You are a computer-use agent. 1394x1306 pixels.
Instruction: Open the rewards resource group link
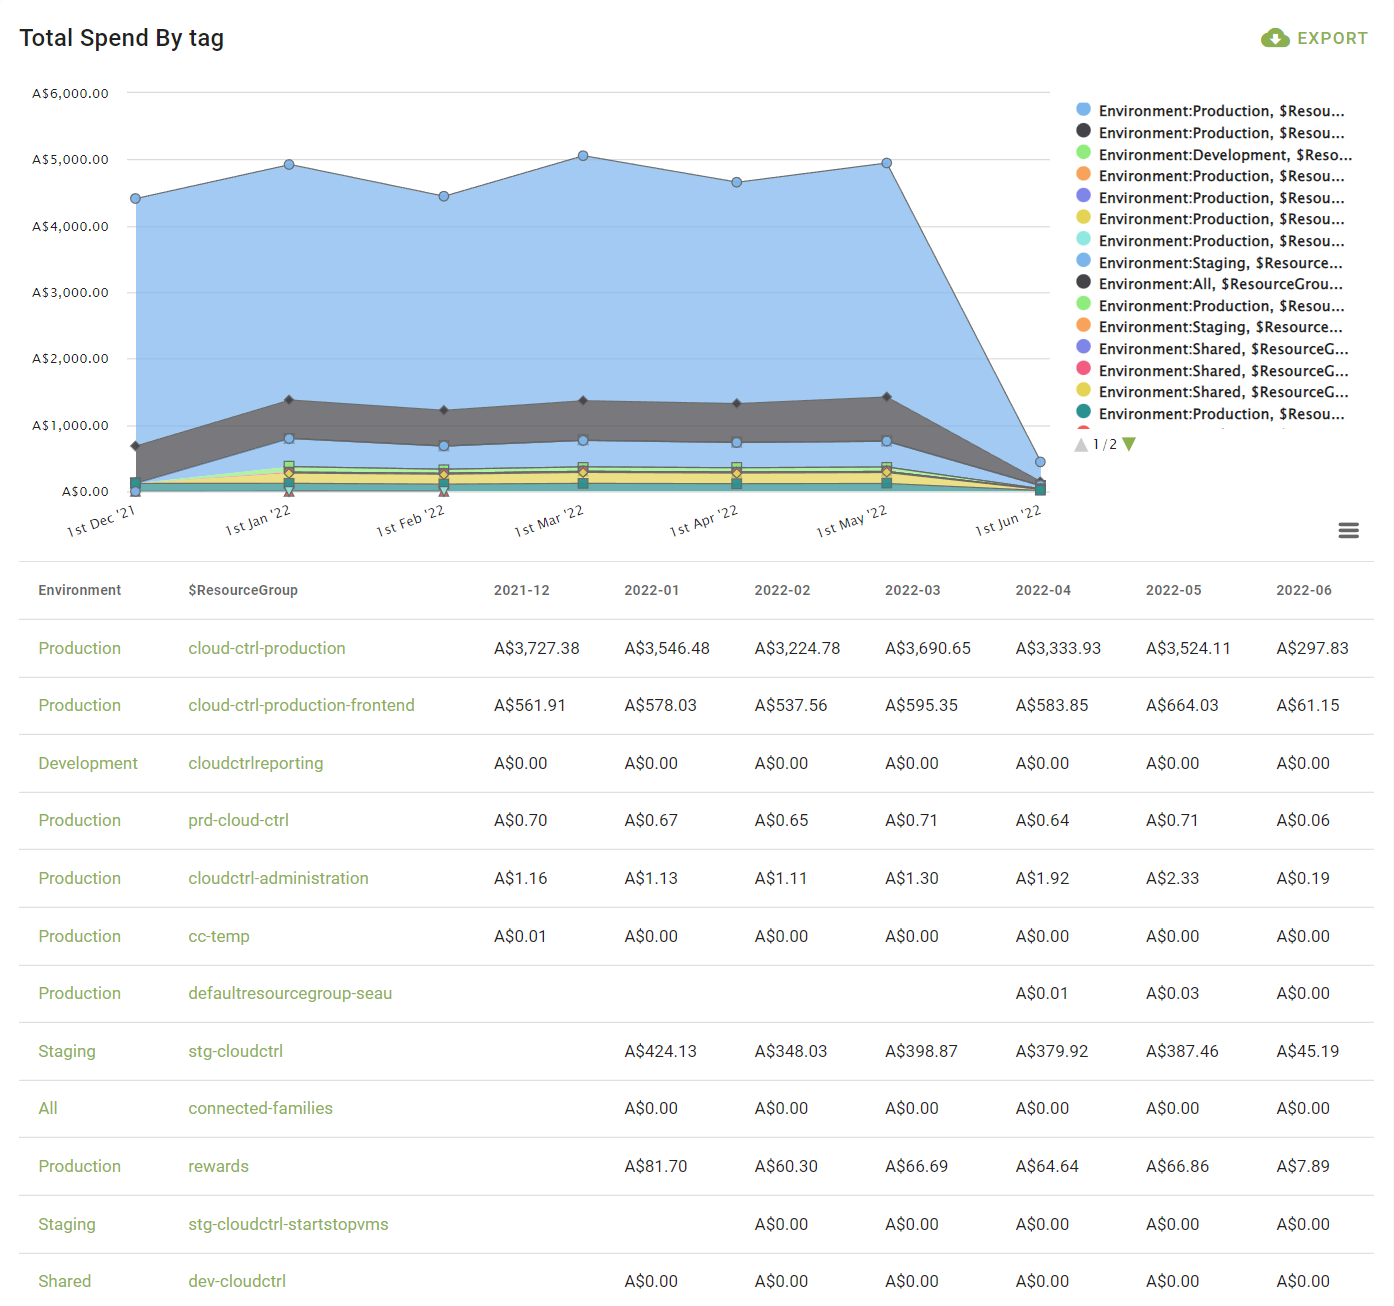click(218, 1166)
